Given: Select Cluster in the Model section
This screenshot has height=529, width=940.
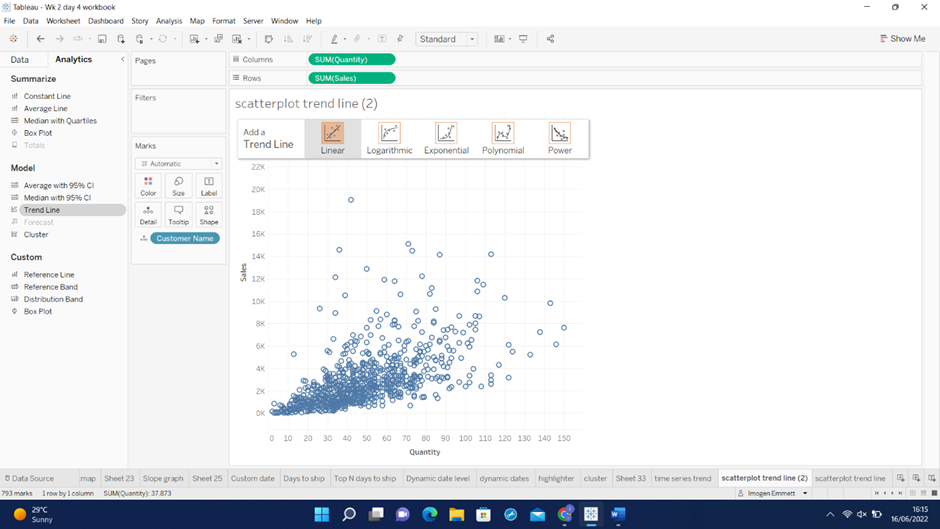Looking at the screenshot, I should point(36,234).
